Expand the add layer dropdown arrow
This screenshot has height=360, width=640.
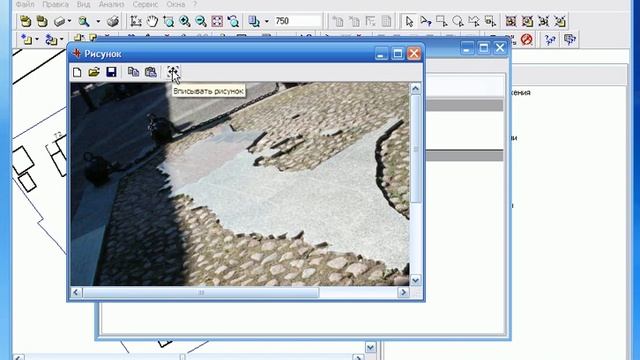37,40
